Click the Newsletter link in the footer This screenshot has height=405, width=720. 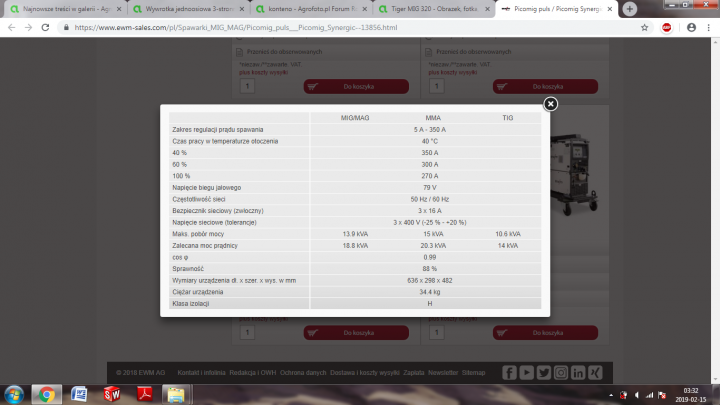(442, 372)
